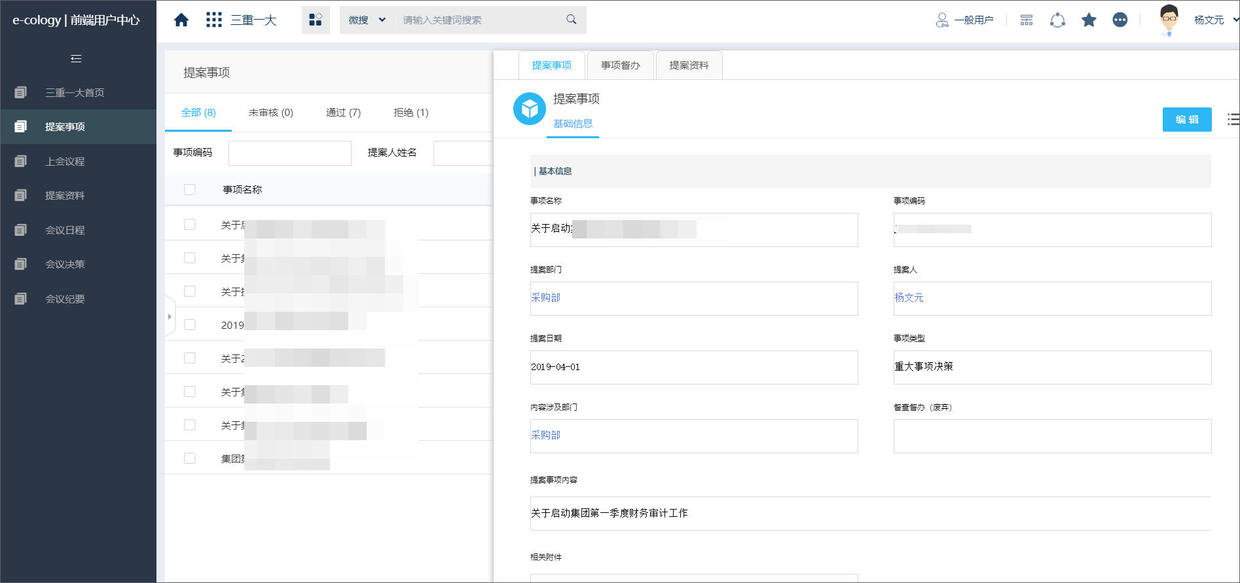Click the search magnifier icon in search bar

(571, 19)
